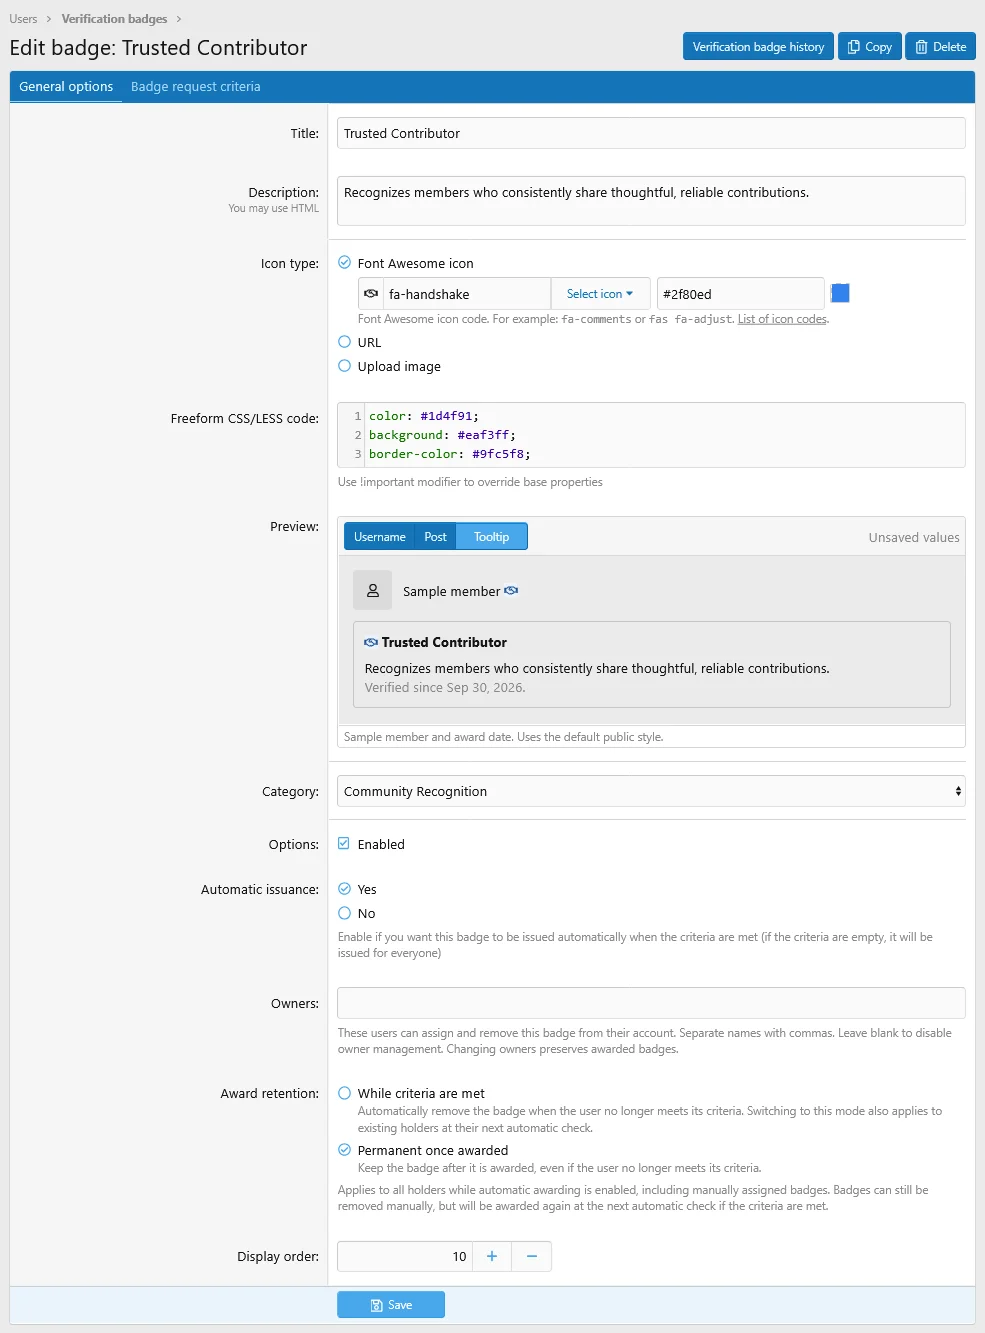This screenshot has height=1333, width=985.
Task: Click 'Verified since Sep 30, 2026.' text
Action: (x=445, y=688)
